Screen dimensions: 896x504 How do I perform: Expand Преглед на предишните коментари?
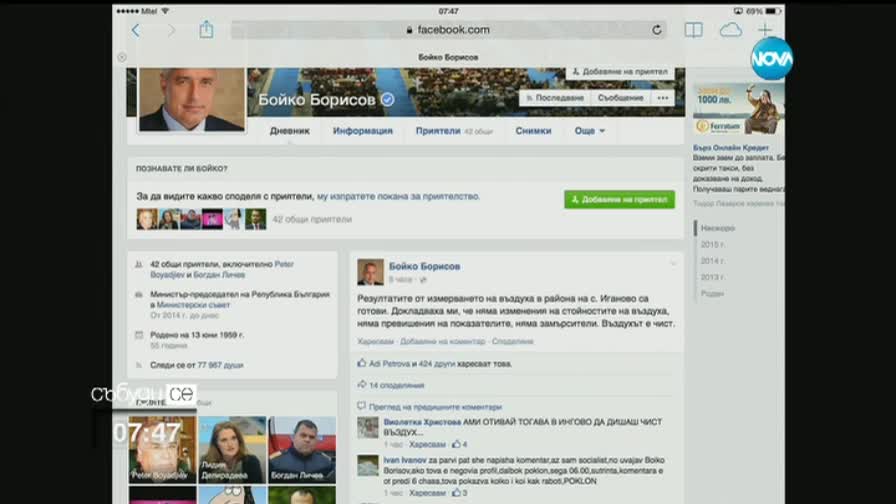coord(435,407)
